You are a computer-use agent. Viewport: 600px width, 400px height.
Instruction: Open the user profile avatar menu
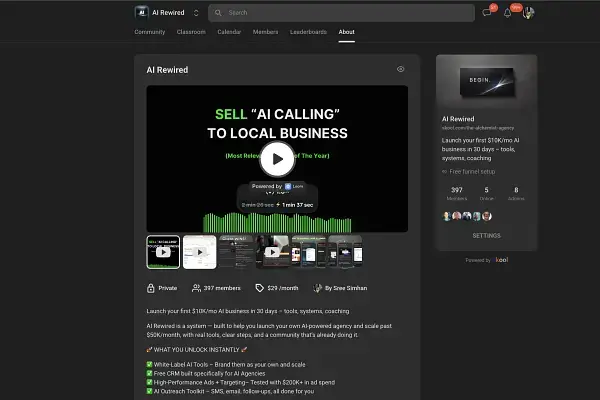click(x=528, y=13)
